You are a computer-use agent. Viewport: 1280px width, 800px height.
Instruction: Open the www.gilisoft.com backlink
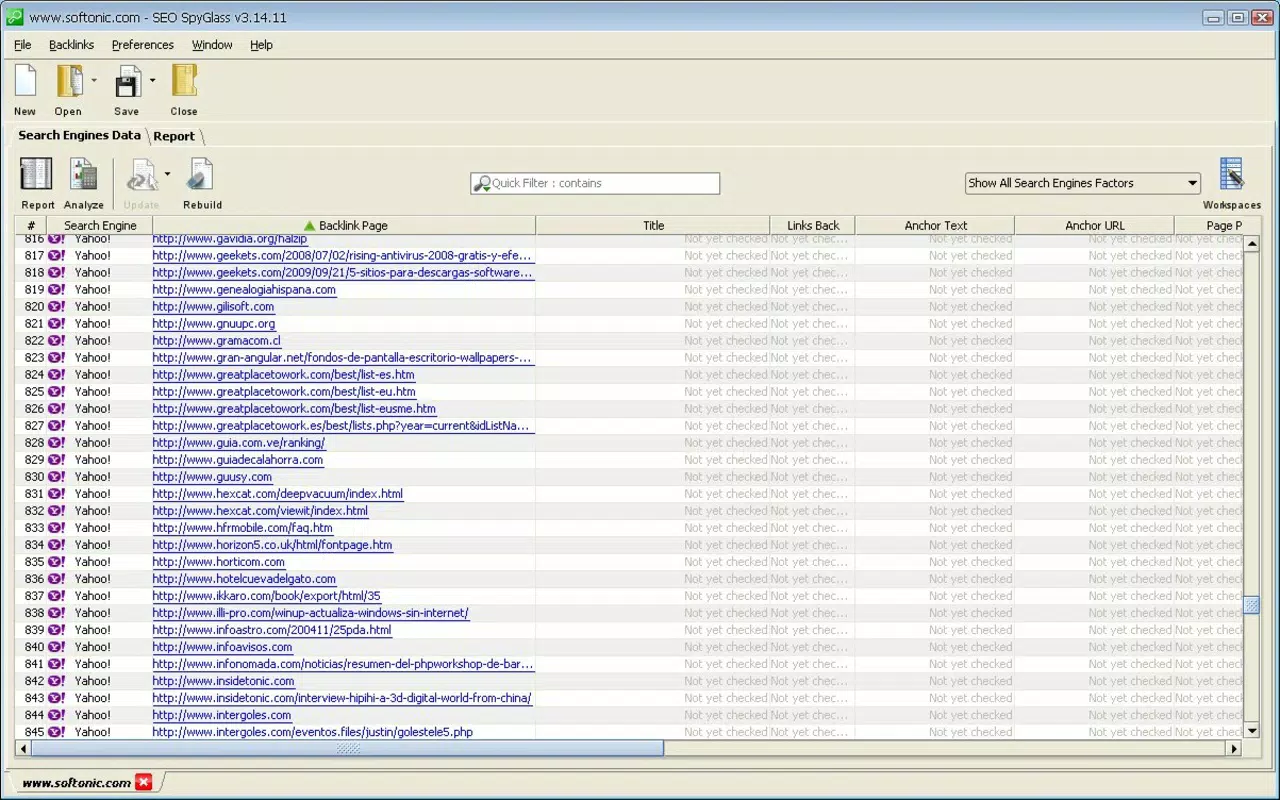click(213, 306)
